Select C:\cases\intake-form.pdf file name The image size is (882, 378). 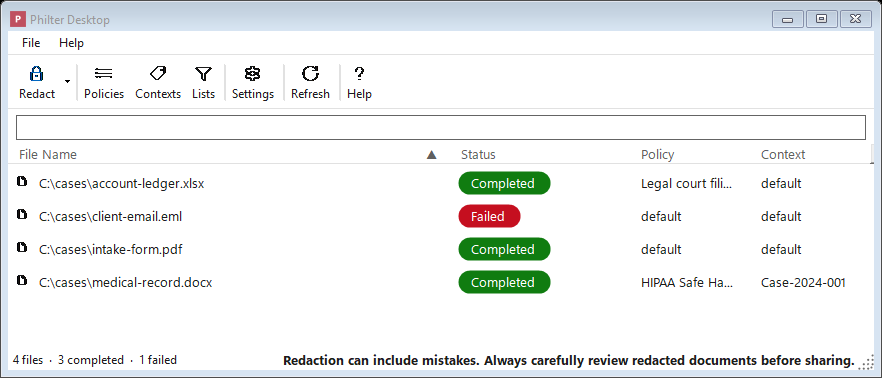click(x=110, y=249)
